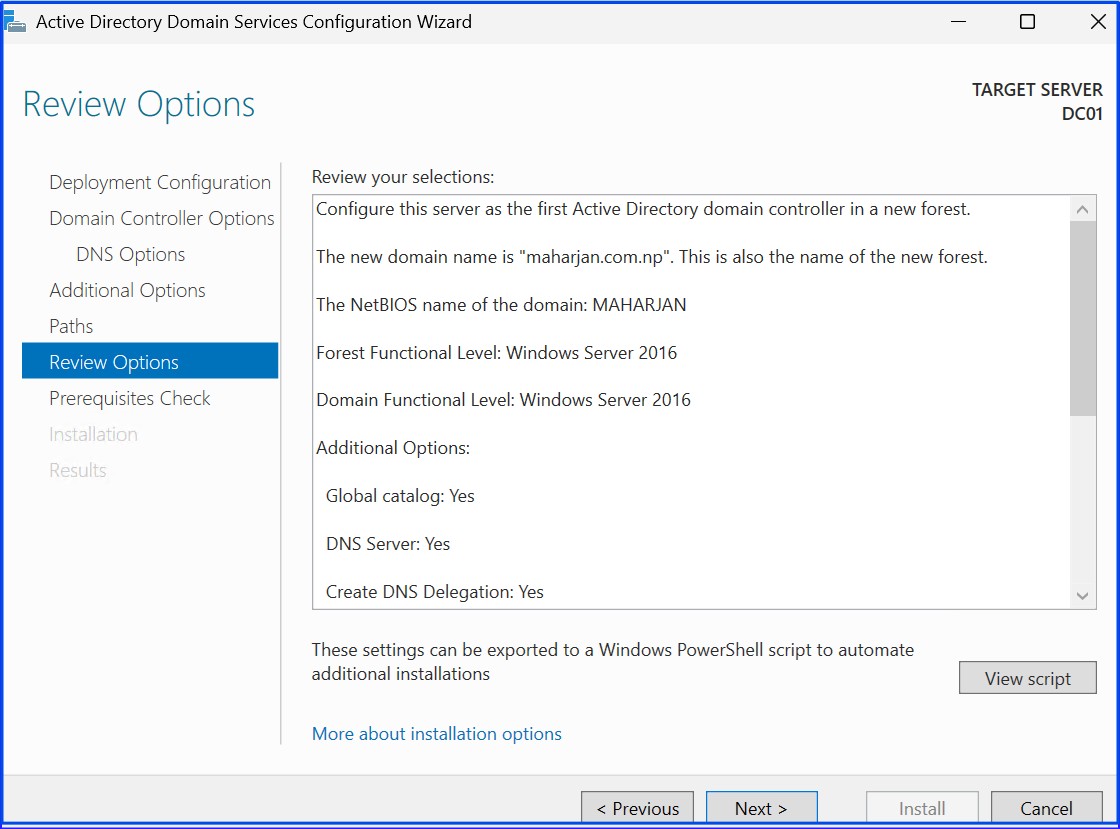The image size is (1120, 829).
Task: Click the disabled Install button
Action: point(921,808)
